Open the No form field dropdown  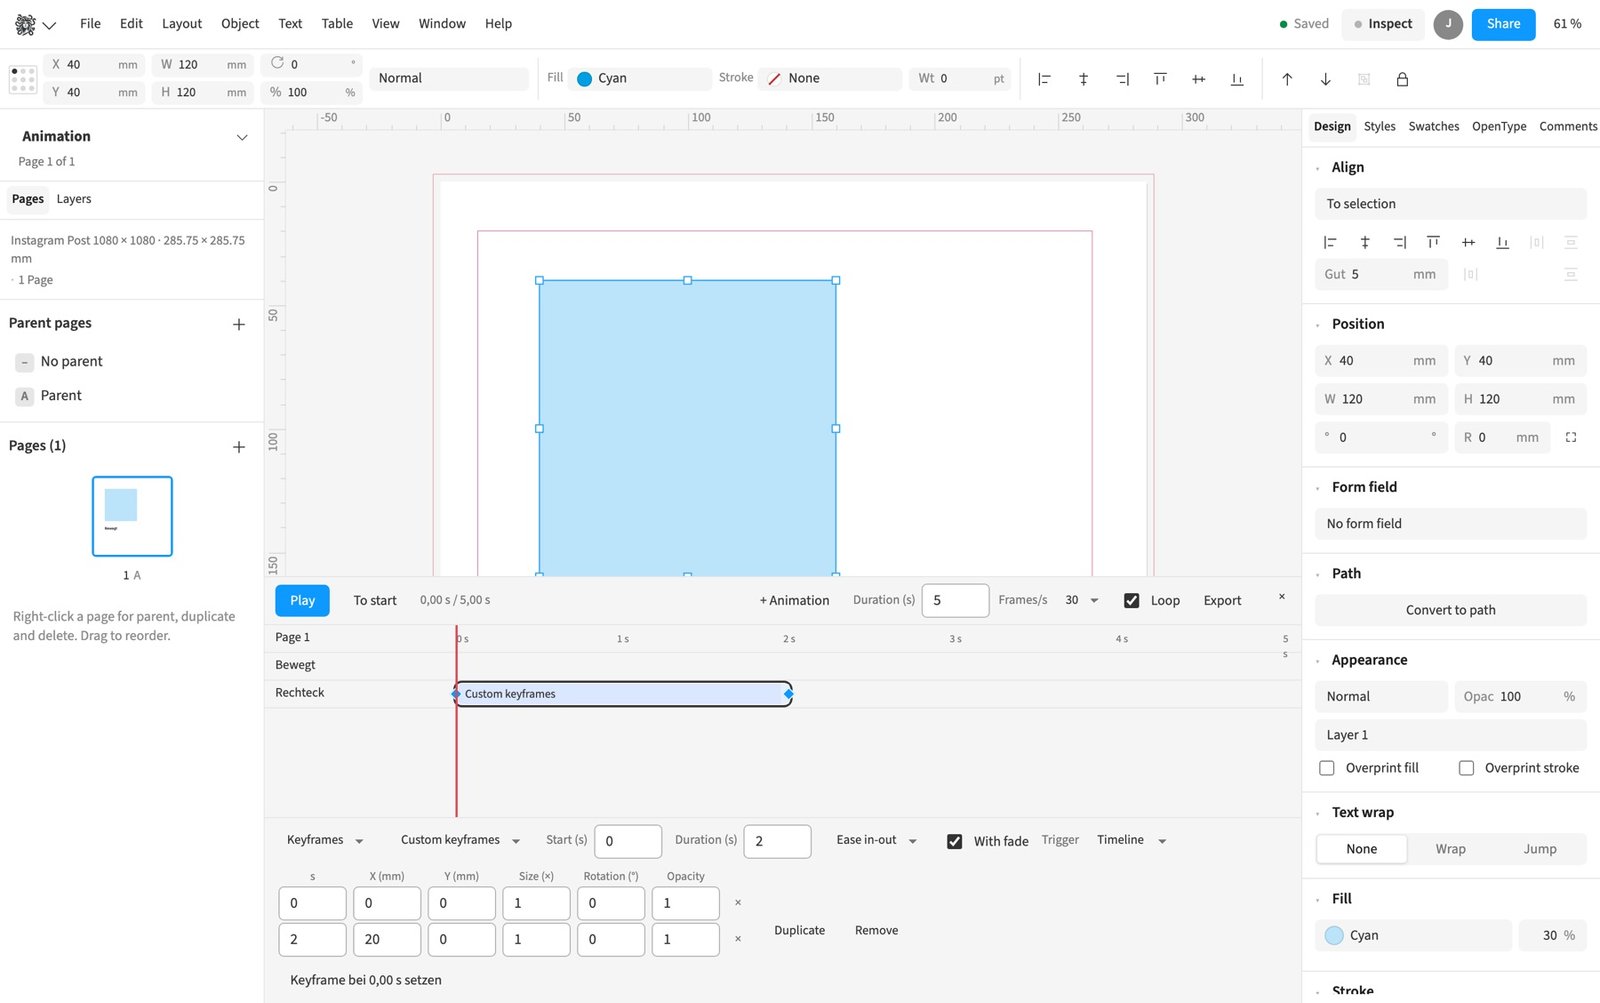point(1450,524)
